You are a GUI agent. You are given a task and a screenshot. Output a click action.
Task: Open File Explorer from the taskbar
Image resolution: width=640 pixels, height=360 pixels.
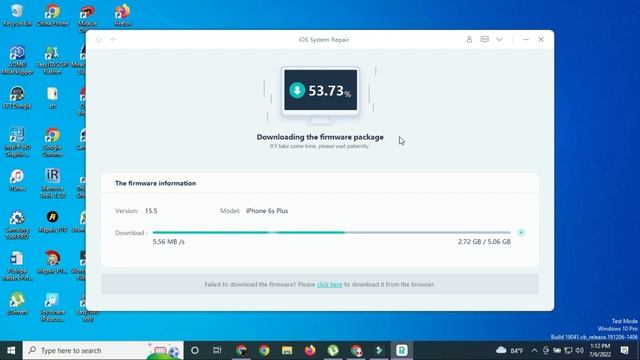(x=287, y=351)
